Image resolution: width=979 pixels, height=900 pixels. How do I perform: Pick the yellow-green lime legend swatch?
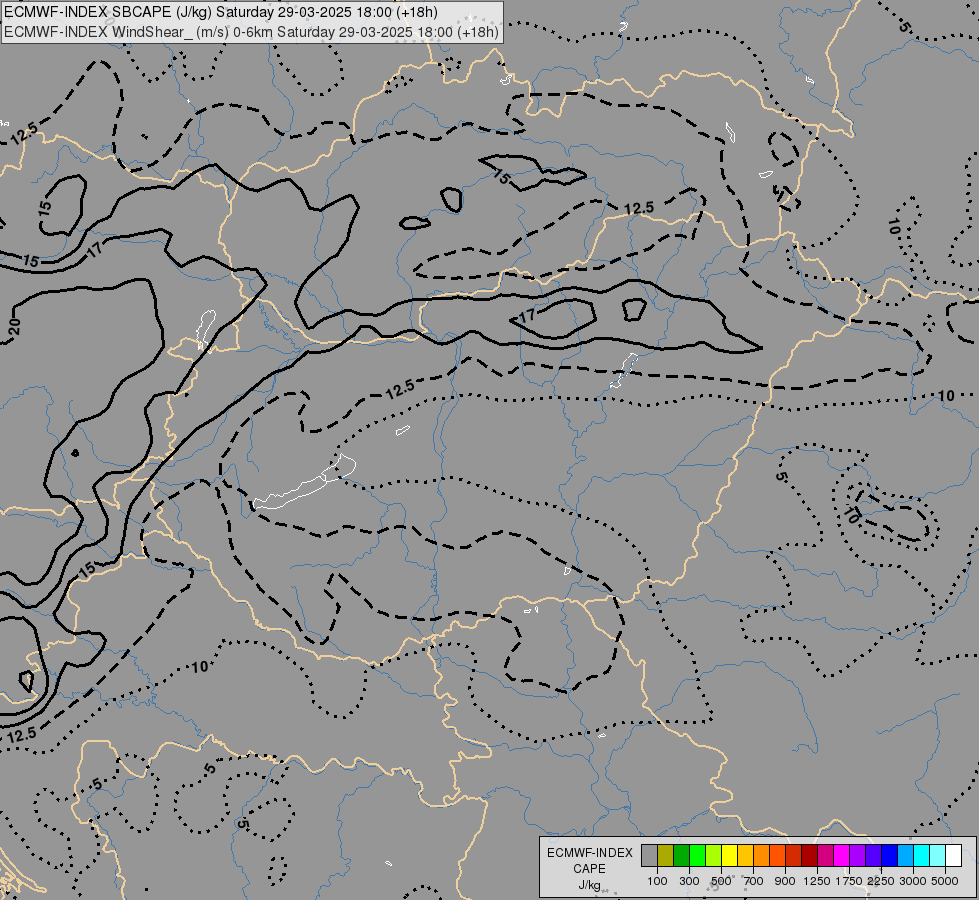713,855
